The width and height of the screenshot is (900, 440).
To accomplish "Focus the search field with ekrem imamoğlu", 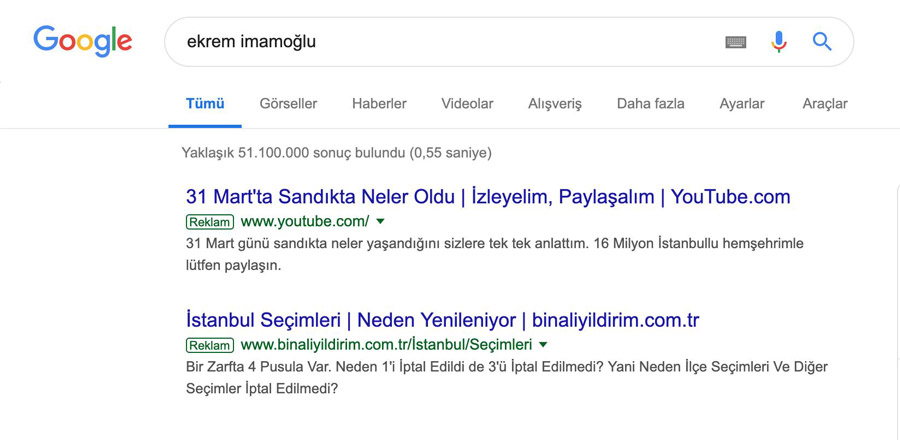I will pyautogui.click(x=442, y=42).
